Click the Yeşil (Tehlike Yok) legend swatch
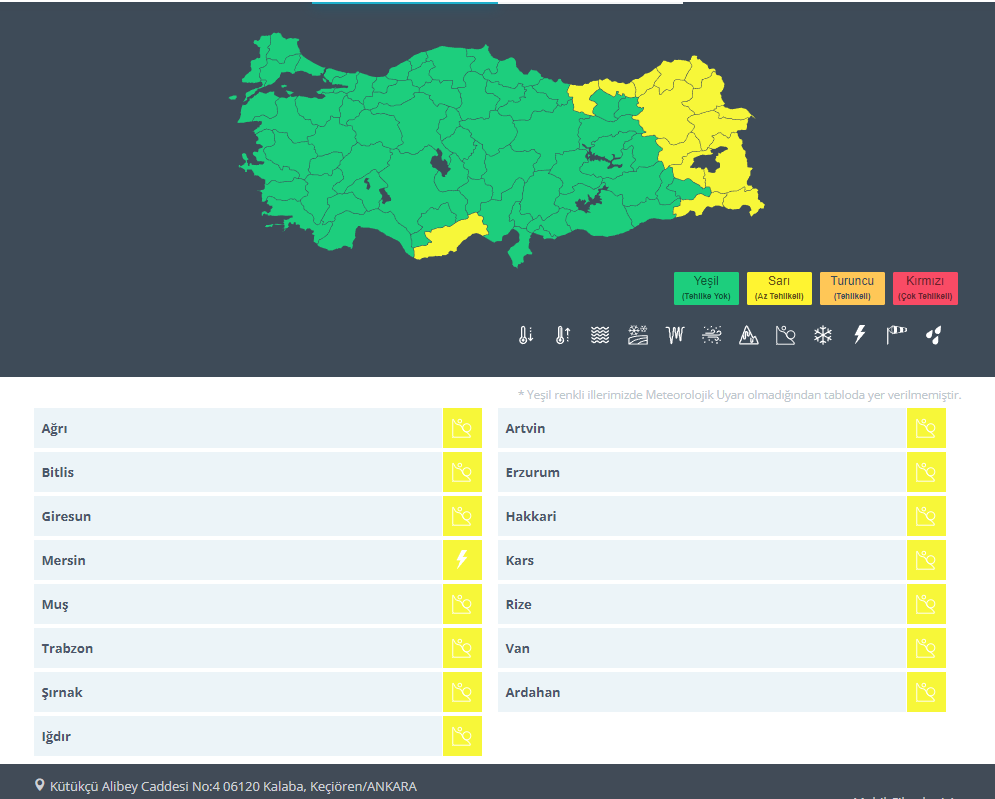Screen dimensions: 995x799 706,288
